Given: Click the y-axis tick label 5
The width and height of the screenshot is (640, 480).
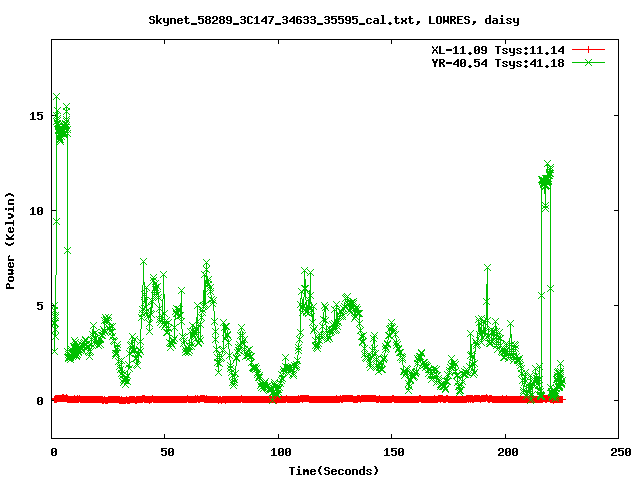Looking at the screenshot, I should pyautogui.click(x=40, y=306).
